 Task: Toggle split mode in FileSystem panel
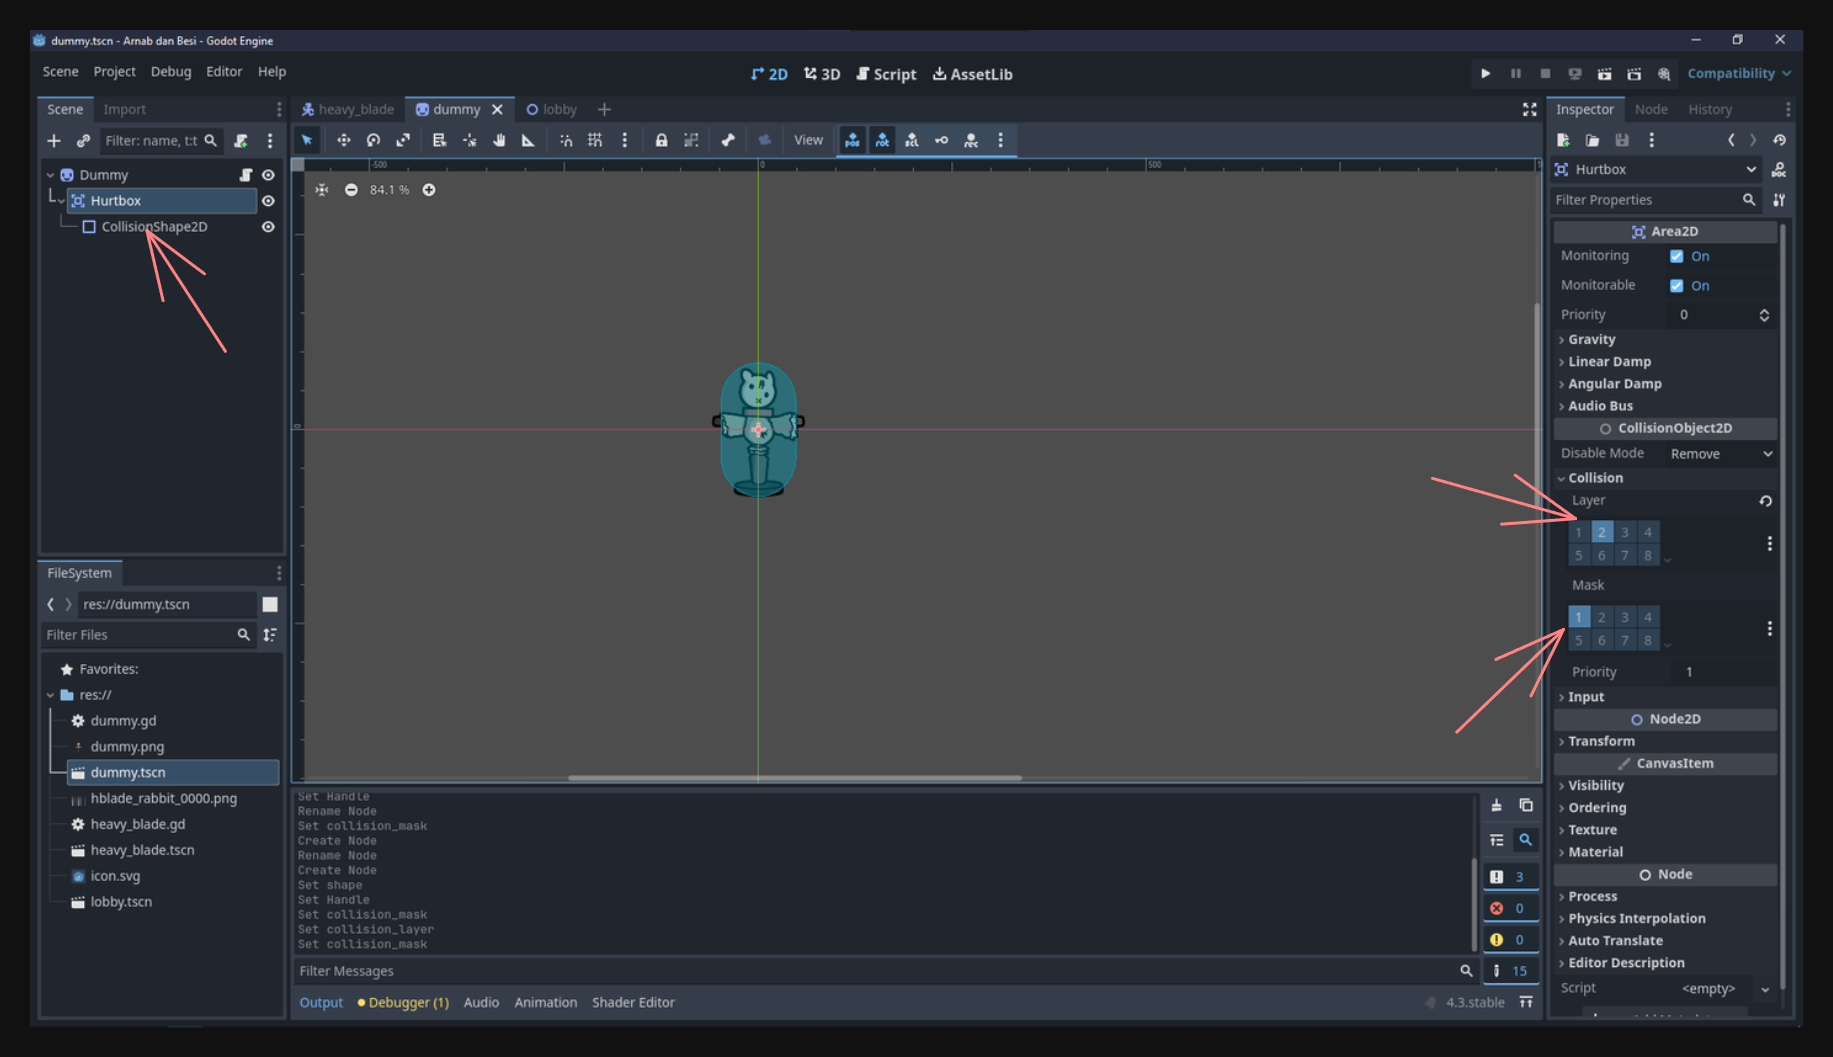click(270, 604)
